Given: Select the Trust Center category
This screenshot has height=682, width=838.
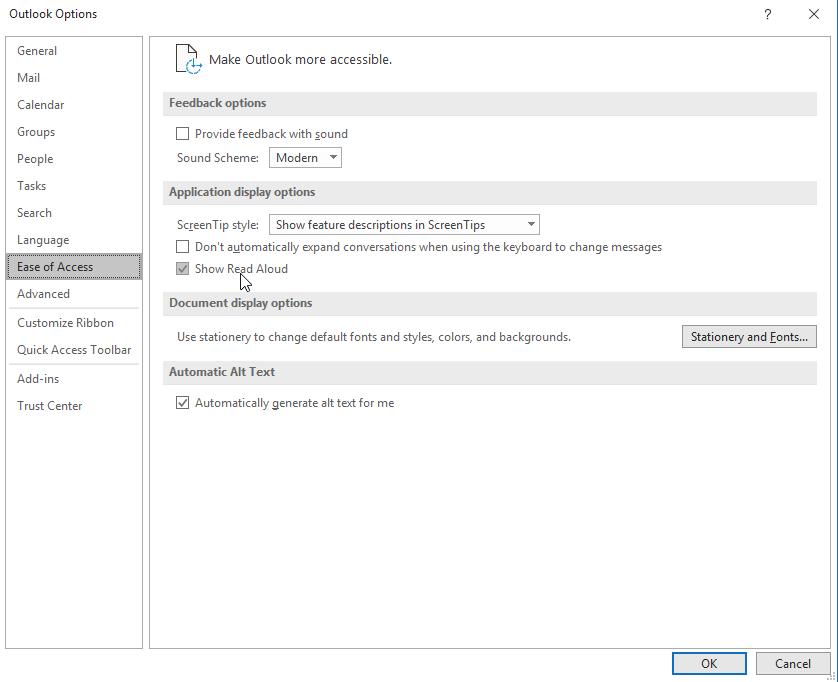Looking at the screenshot, I should (x=50, y=406).
